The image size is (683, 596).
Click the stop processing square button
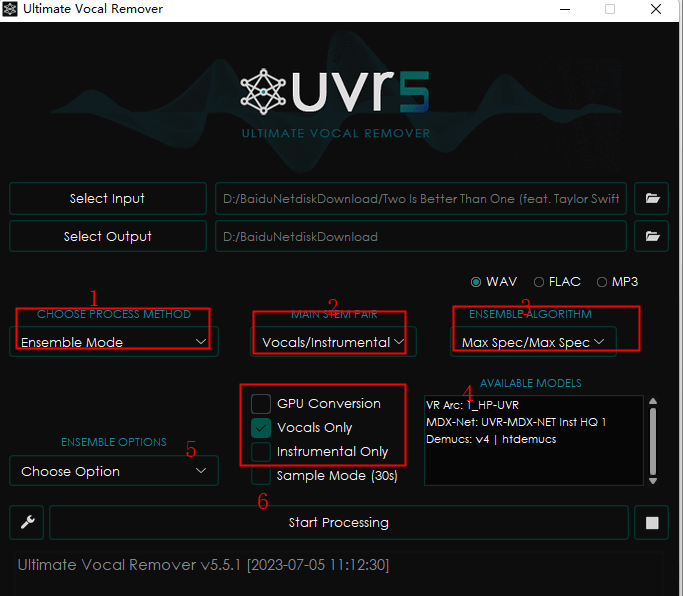(x=652, y=522)
